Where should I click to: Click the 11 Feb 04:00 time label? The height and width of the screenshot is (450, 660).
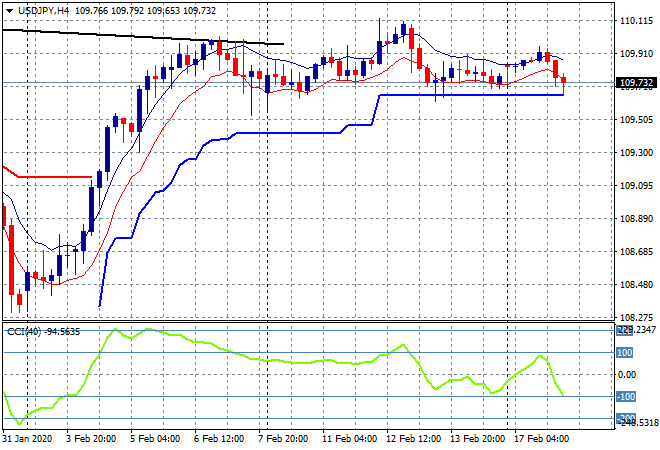[x=349, y=439]
